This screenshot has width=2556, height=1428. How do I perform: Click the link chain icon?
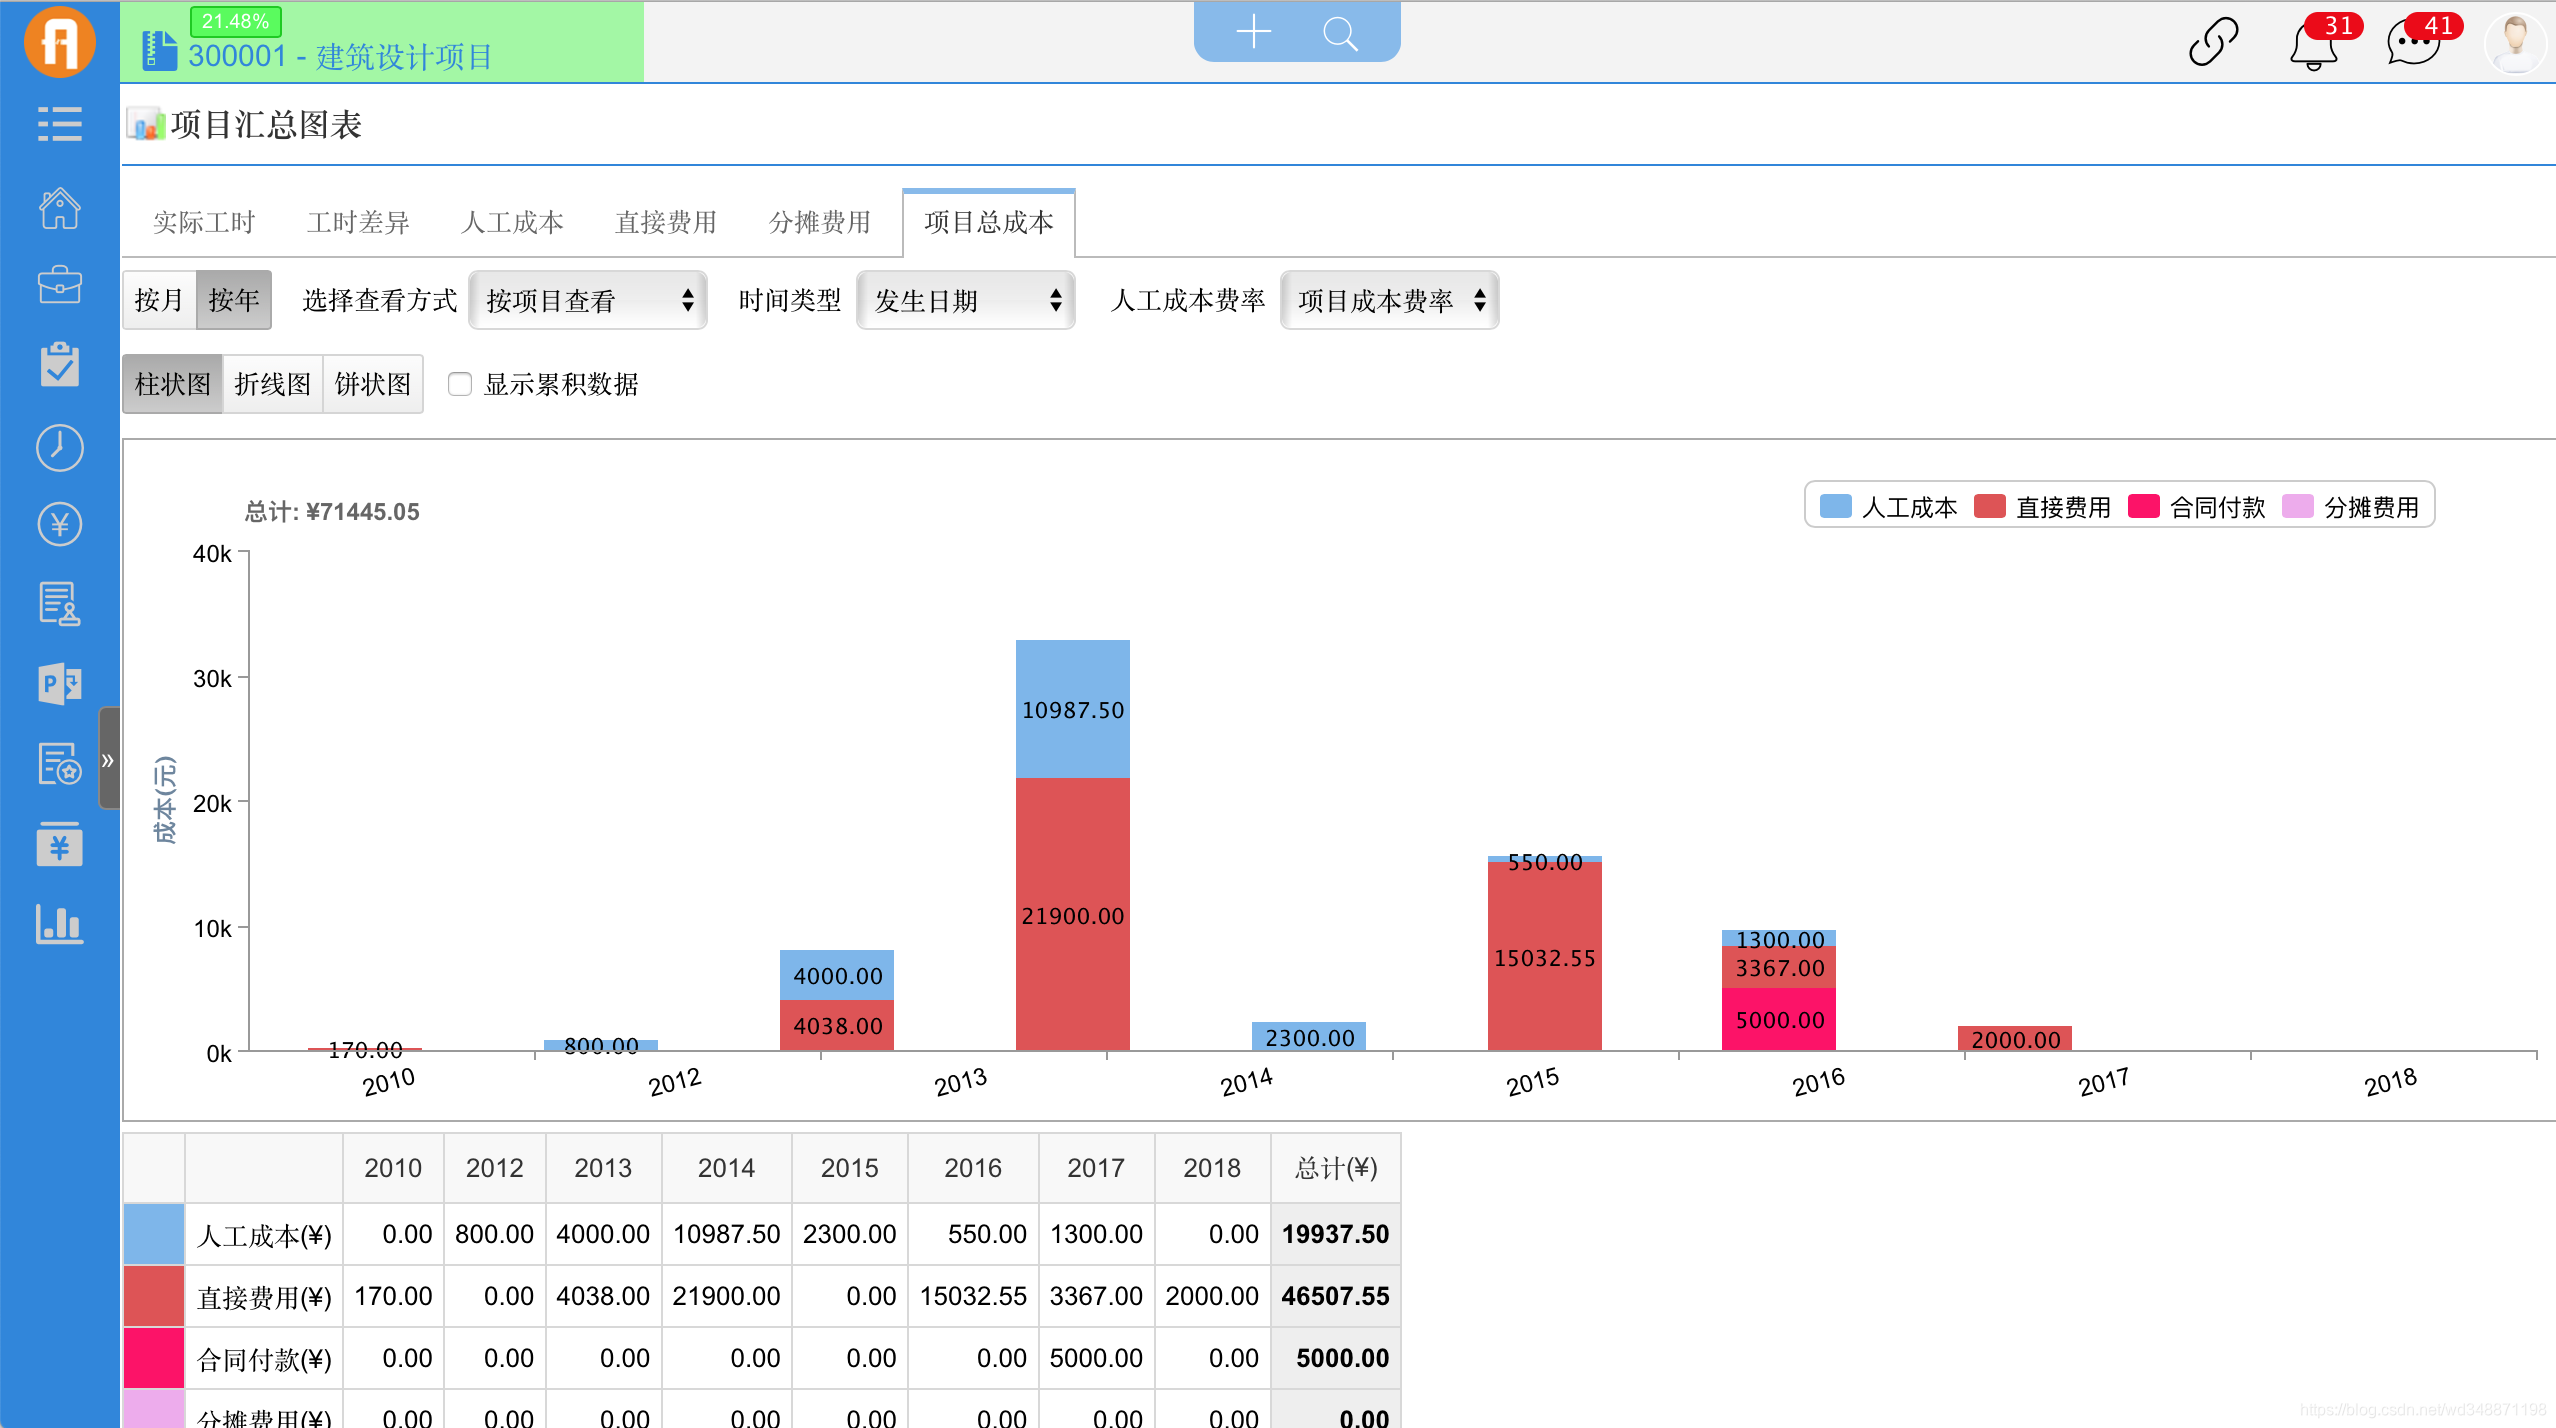click(x=2212, y=42)
